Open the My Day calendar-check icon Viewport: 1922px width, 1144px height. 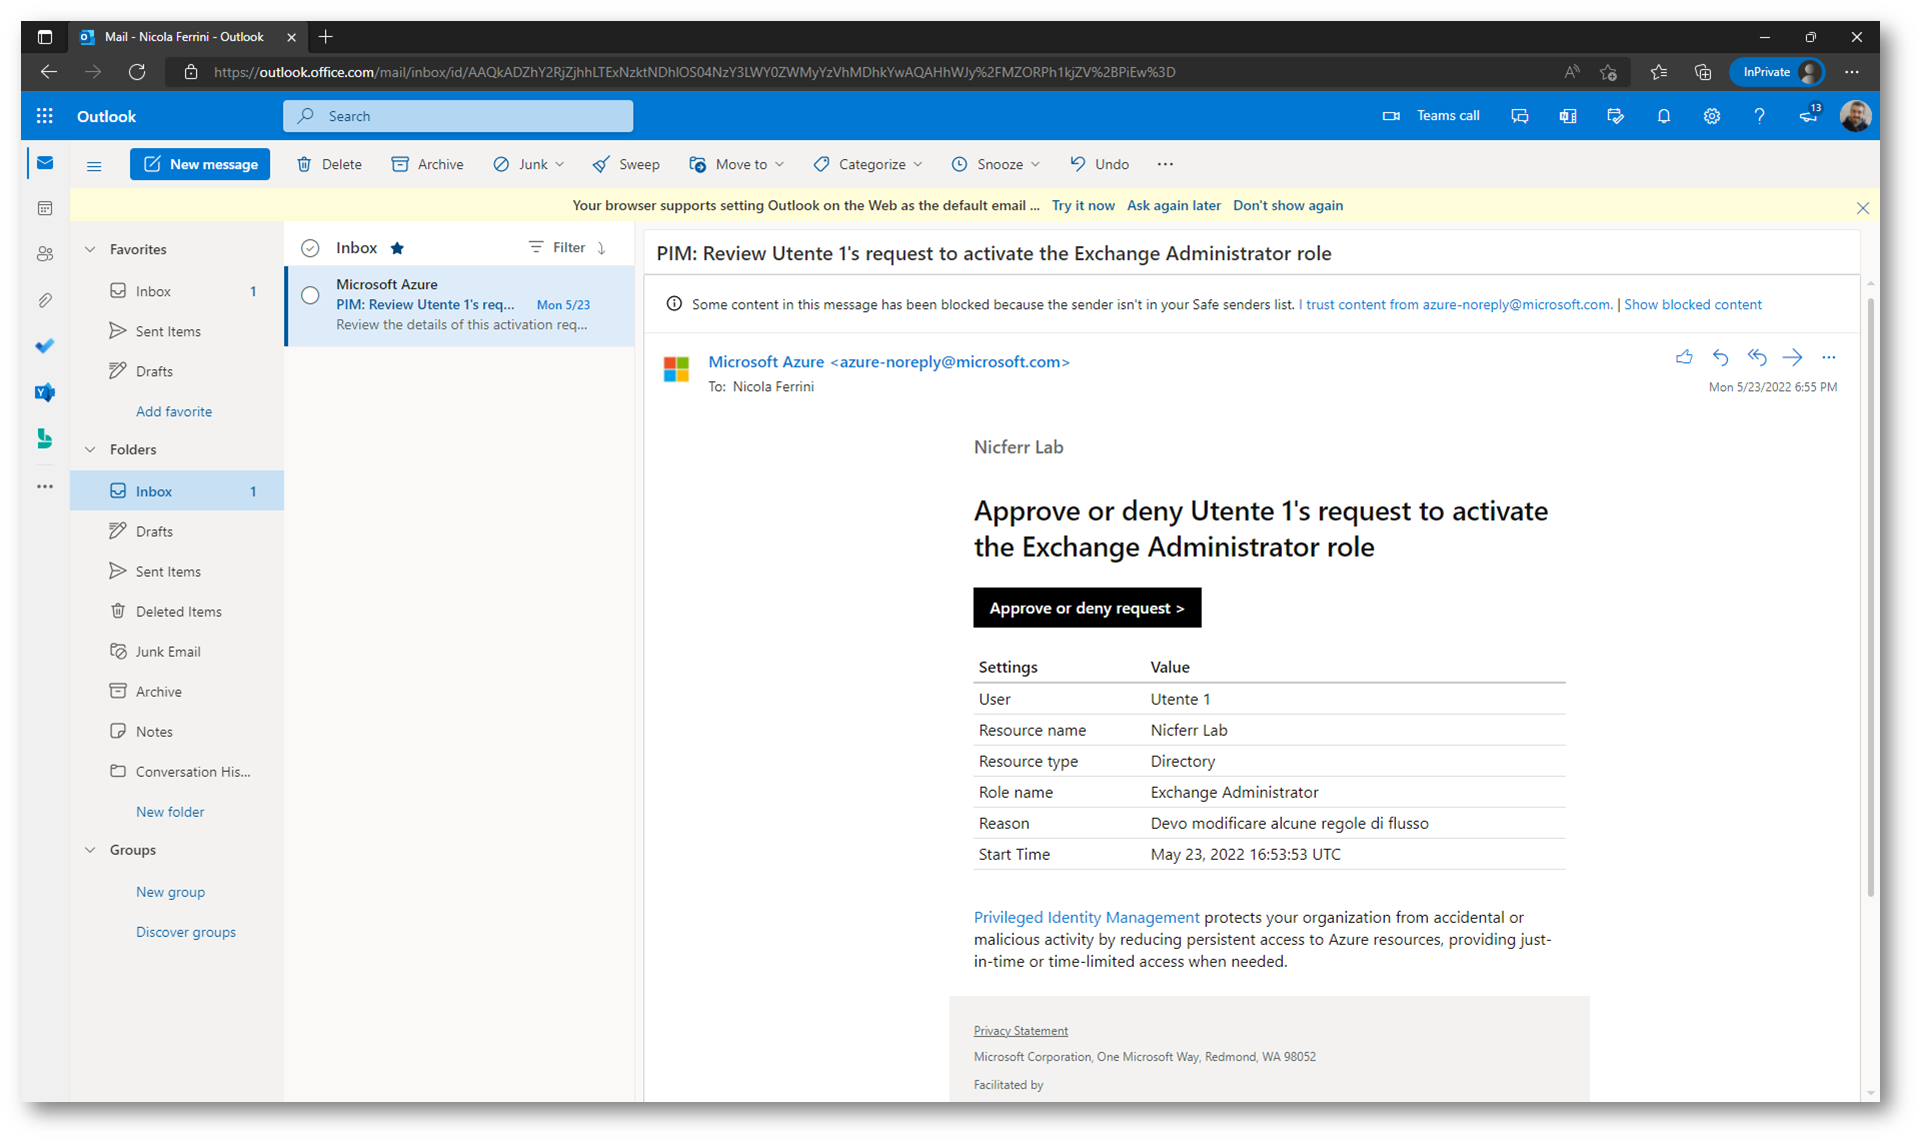coord(1615,116)
